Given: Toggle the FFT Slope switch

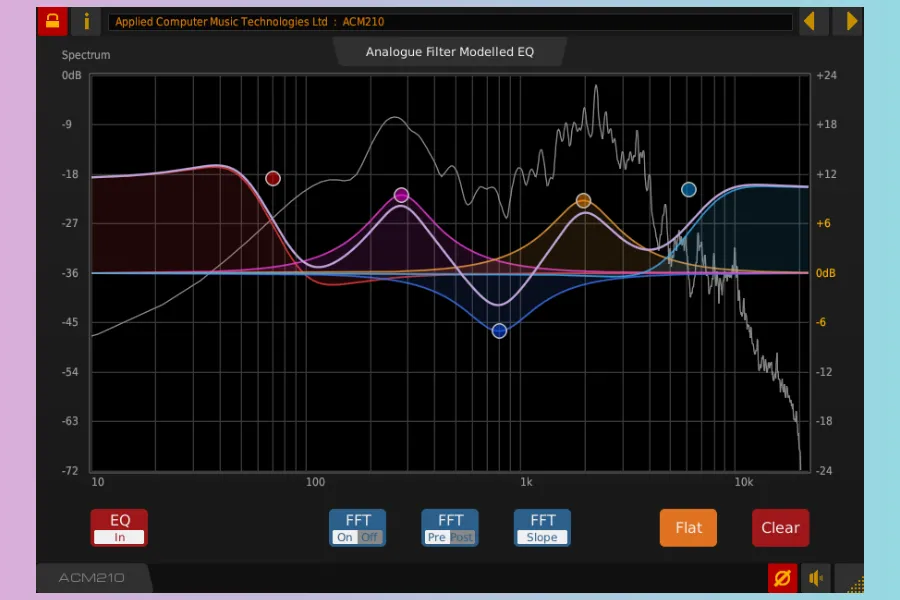Looking at the screenshot, I should click(542, 528).
